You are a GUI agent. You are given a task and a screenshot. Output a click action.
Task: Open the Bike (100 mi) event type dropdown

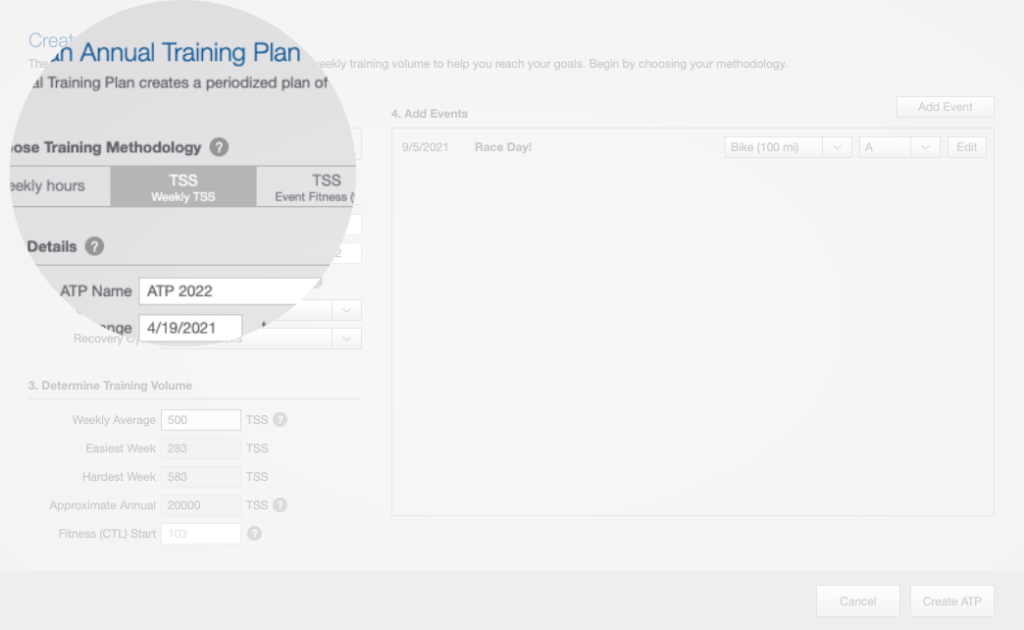click(787, 147)
